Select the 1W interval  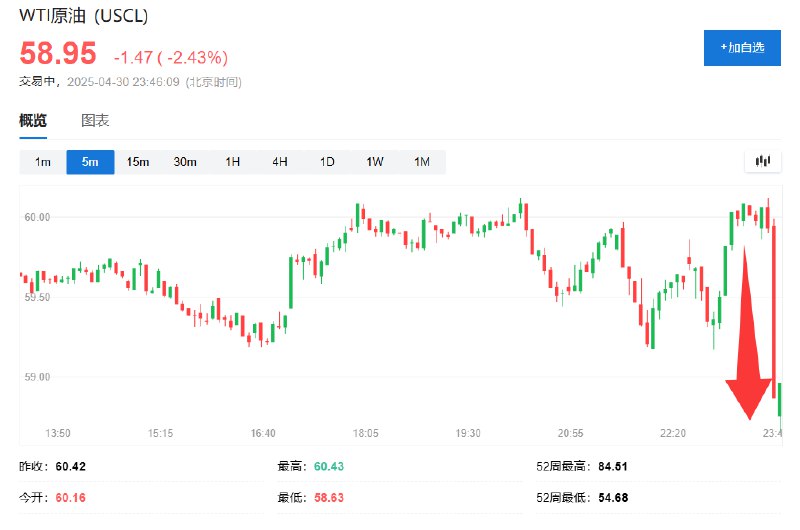(374, 162)
